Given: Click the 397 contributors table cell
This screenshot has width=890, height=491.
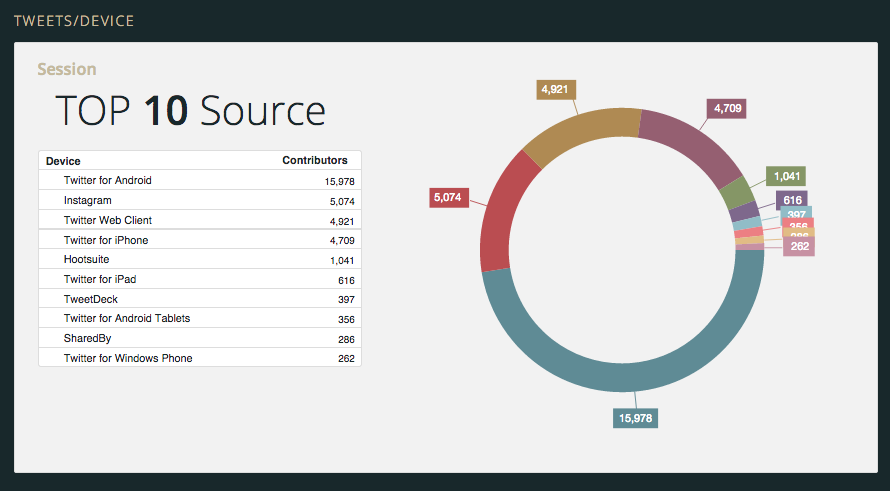Looking at the screenshot, I should coord(346,300).
